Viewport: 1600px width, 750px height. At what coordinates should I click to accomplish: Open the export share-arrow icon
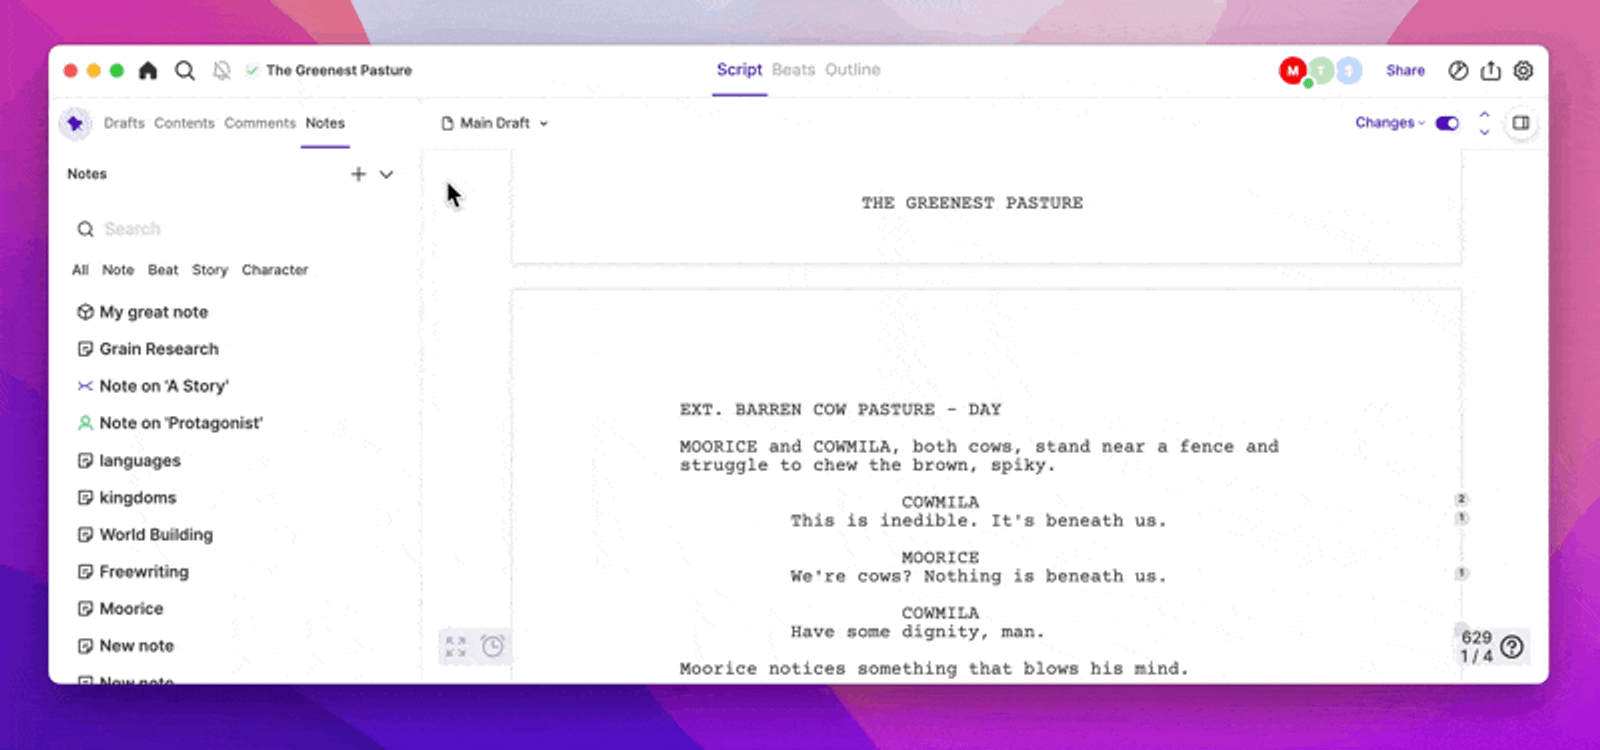[x=1491, y=70]
